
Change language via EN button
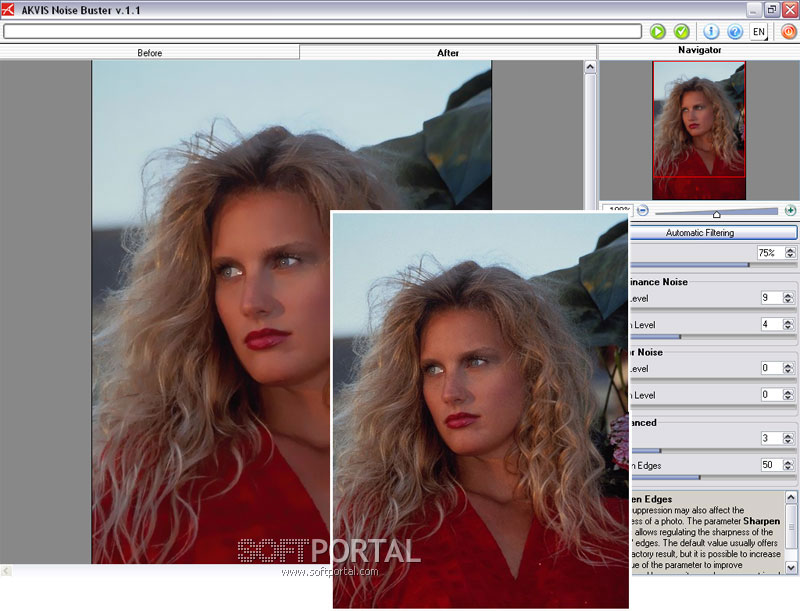click(x=759, y=32)
